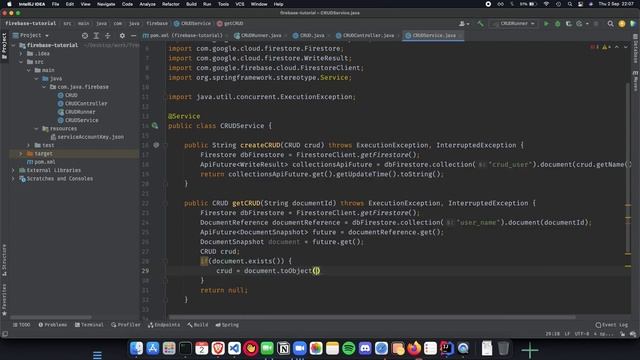Build project using the hammer icon
The width and height of the screenshot is (640, 360).
pos(480,24)
